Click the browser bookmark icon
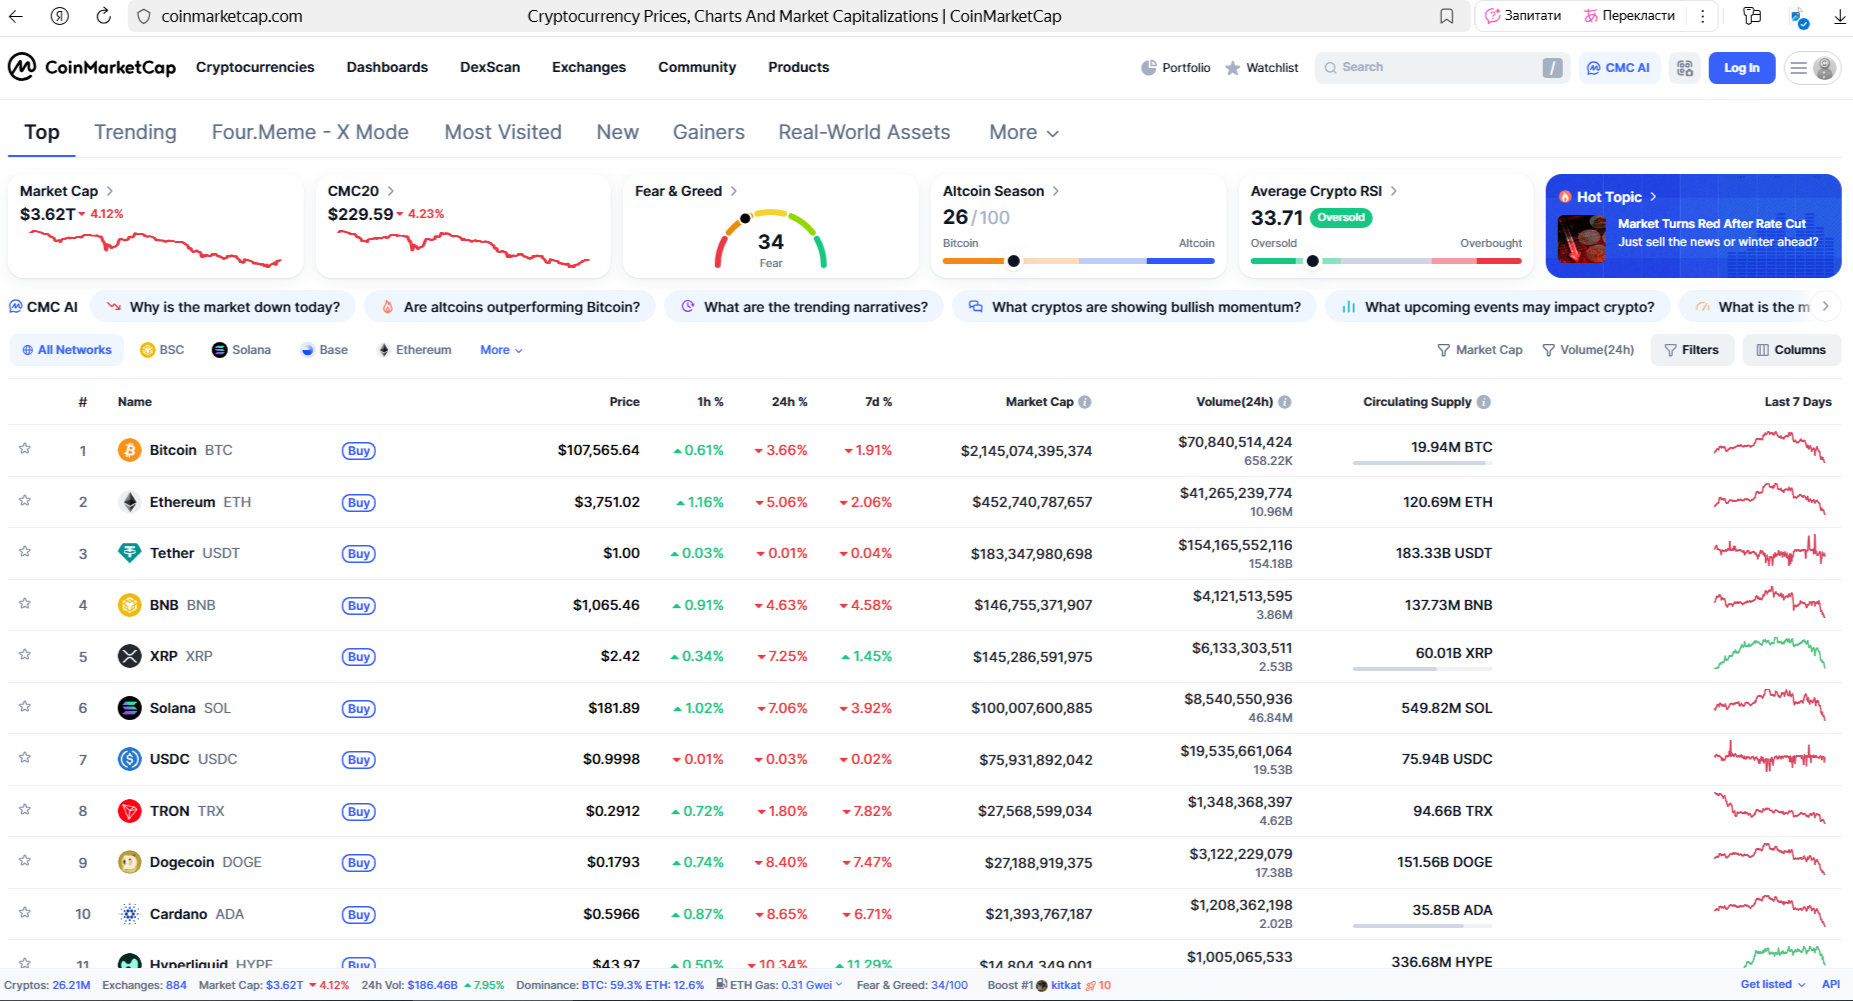The image size is (1853, 1001). [1446, 16]
